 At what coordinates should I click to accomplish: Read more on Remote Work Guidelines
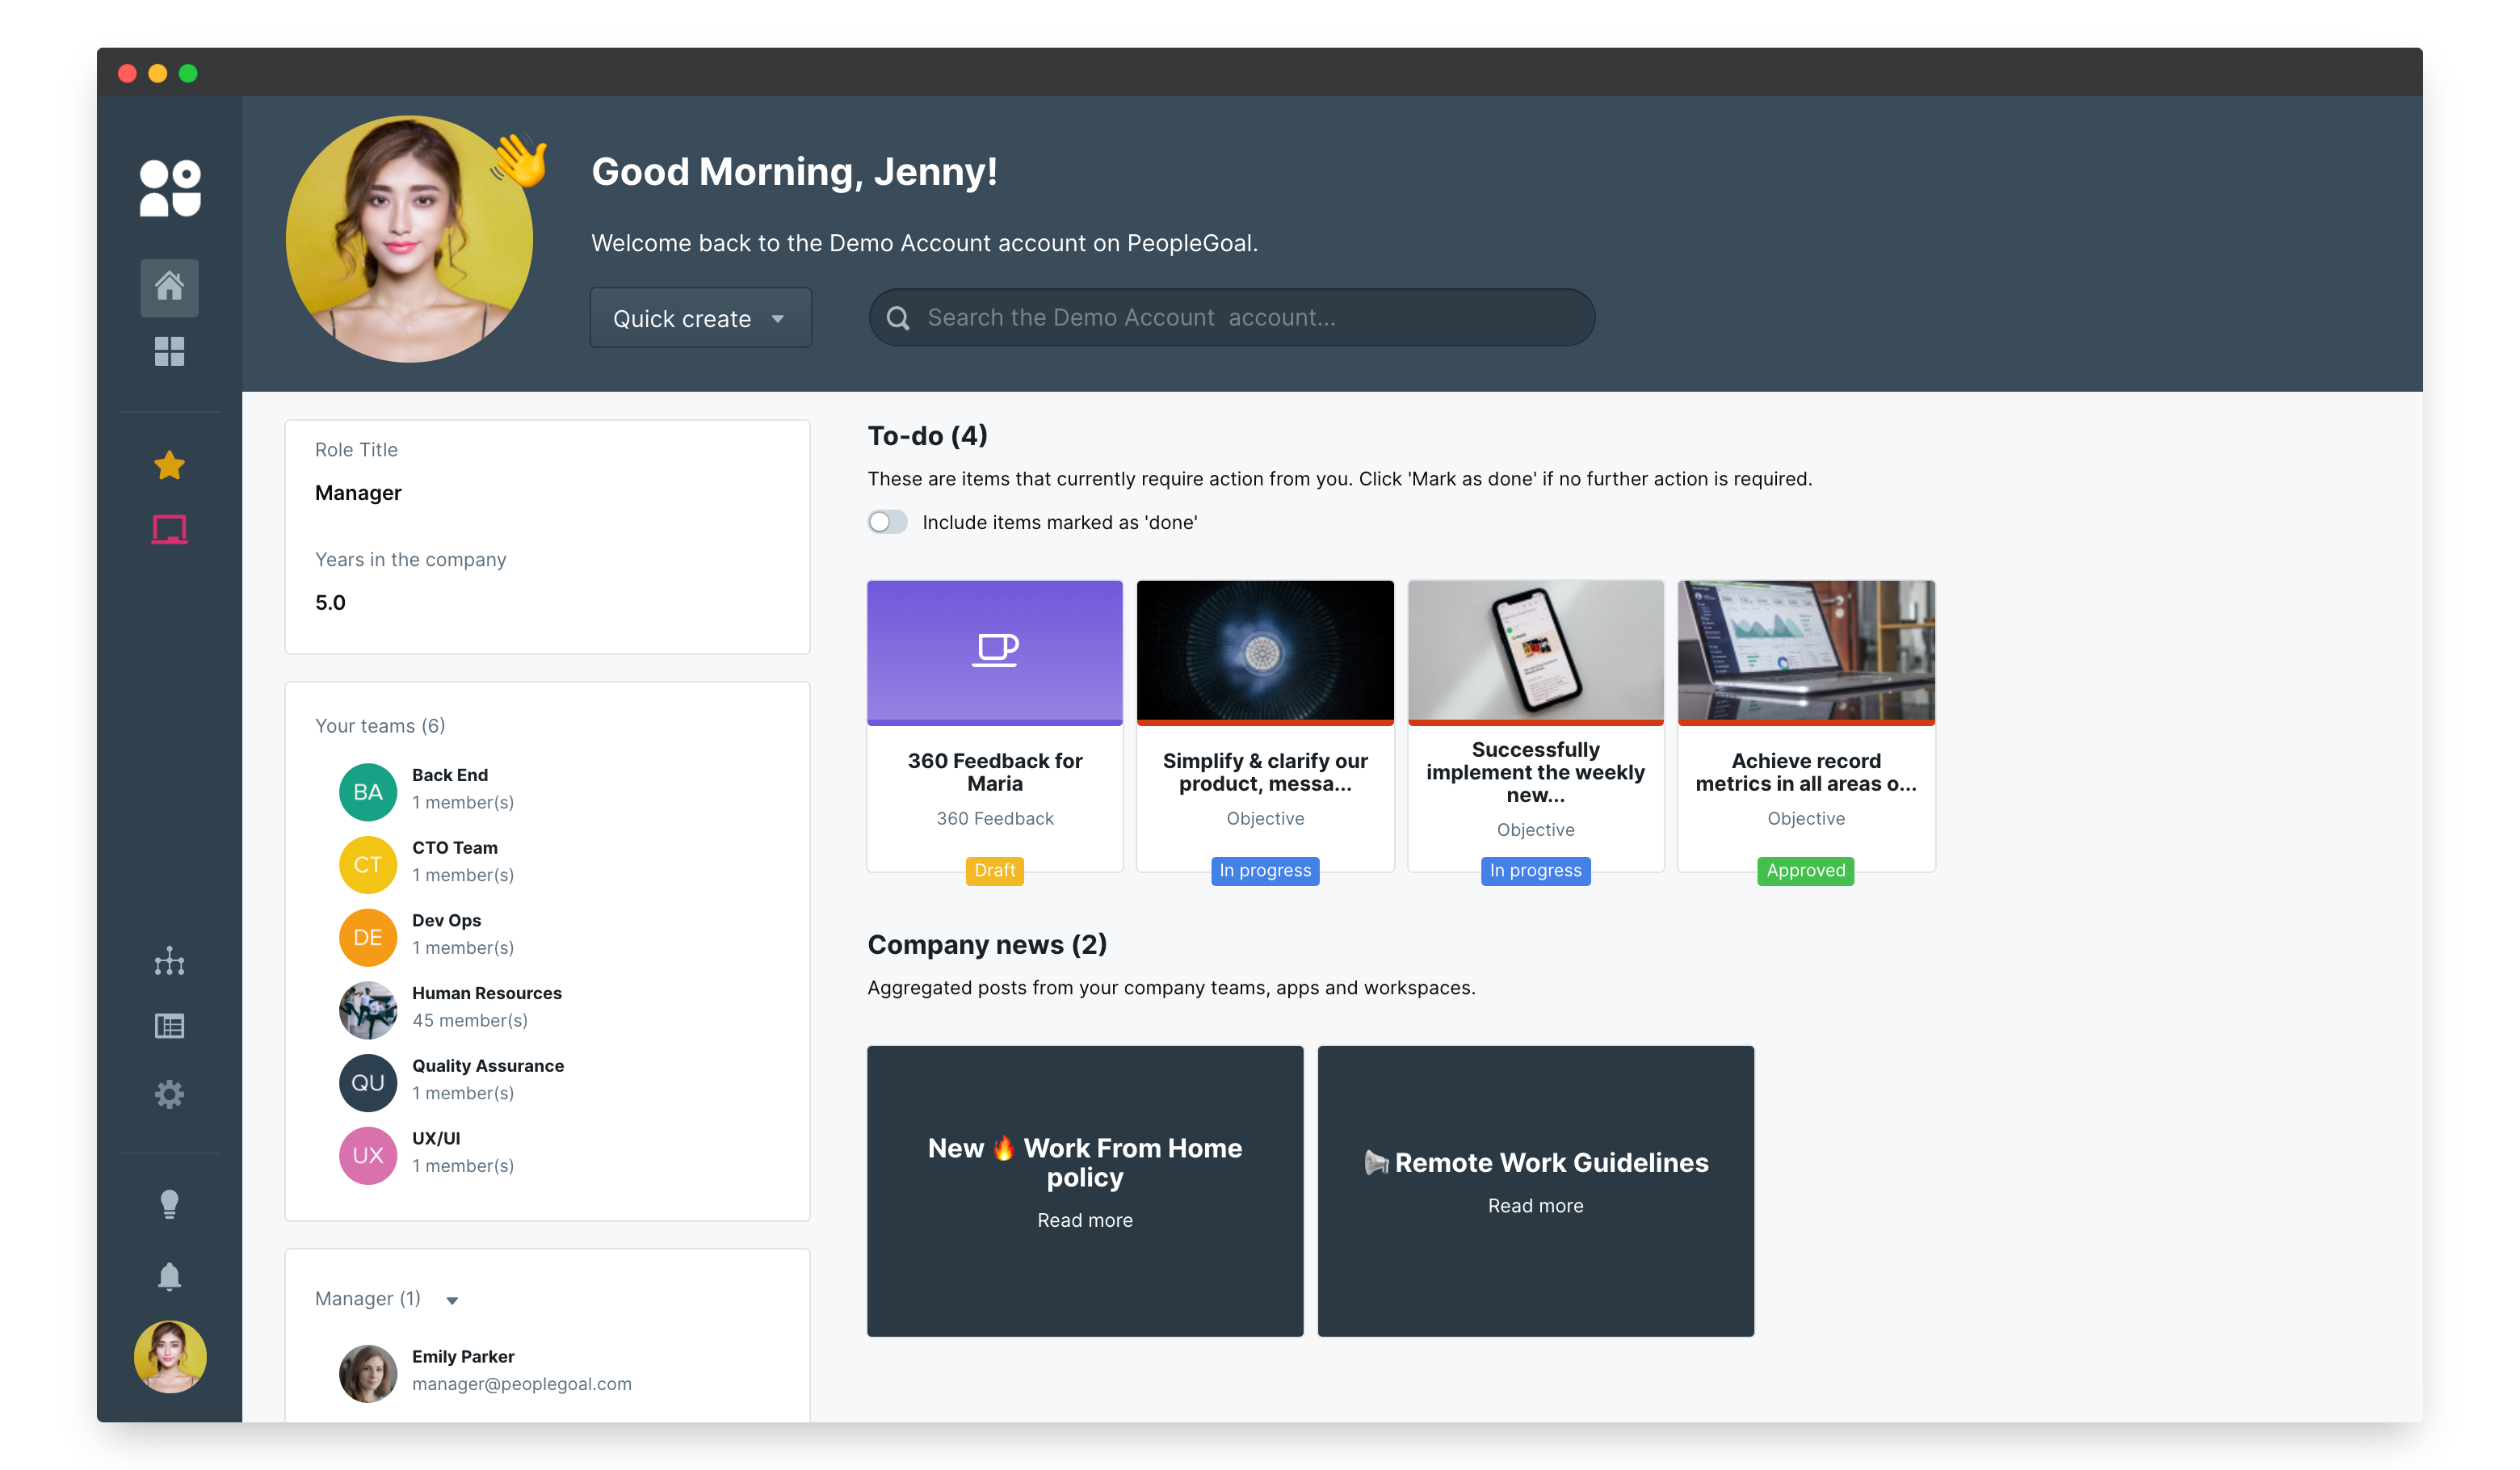click(1535, 1206)
